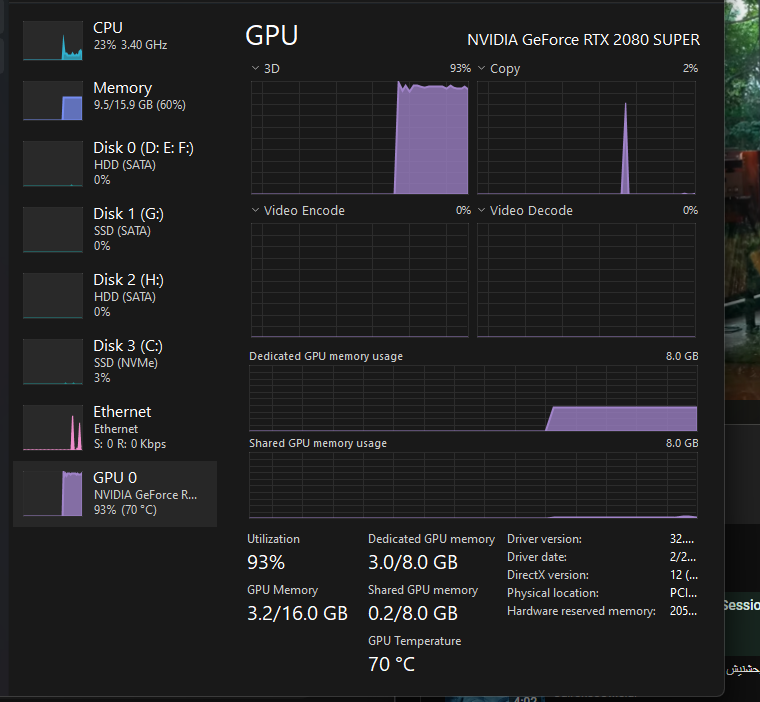This screenshot has height=702, width=760.
Task: Click the 70 °C GPU Temperature value
Action: point(392,664)
